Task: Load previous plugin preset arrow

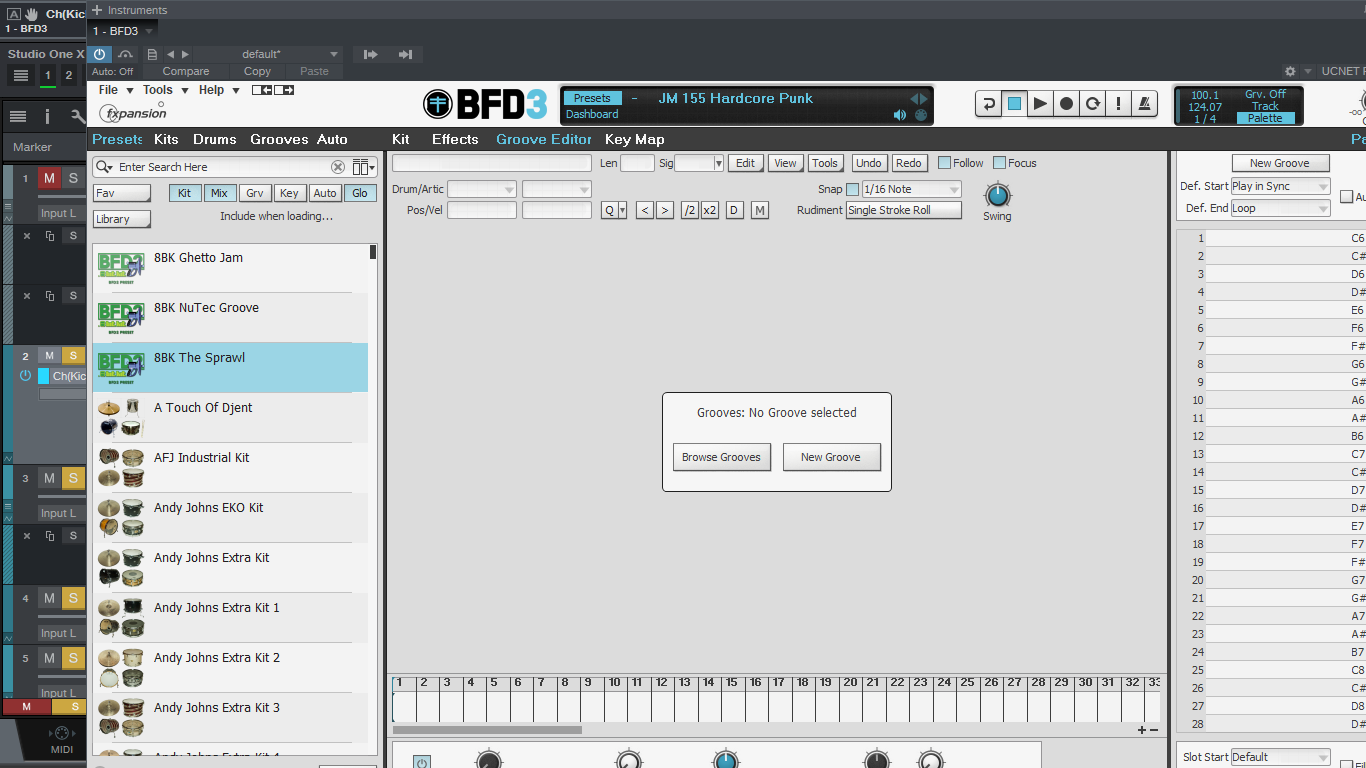Action: pyautogui.click(x=170, y=54)
